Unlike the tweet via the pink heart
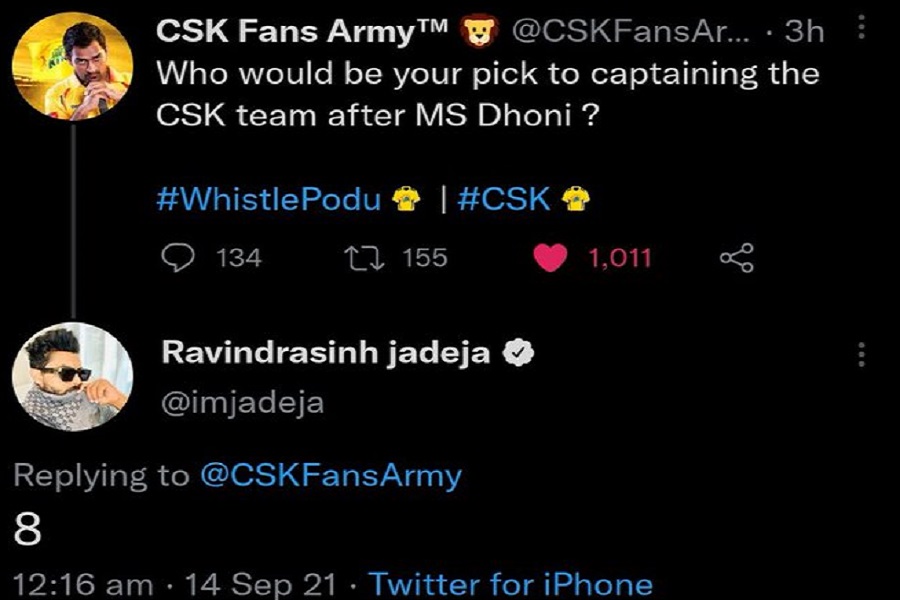The width and height of the screenshot is (900, 600). click(x=550, y=257)
